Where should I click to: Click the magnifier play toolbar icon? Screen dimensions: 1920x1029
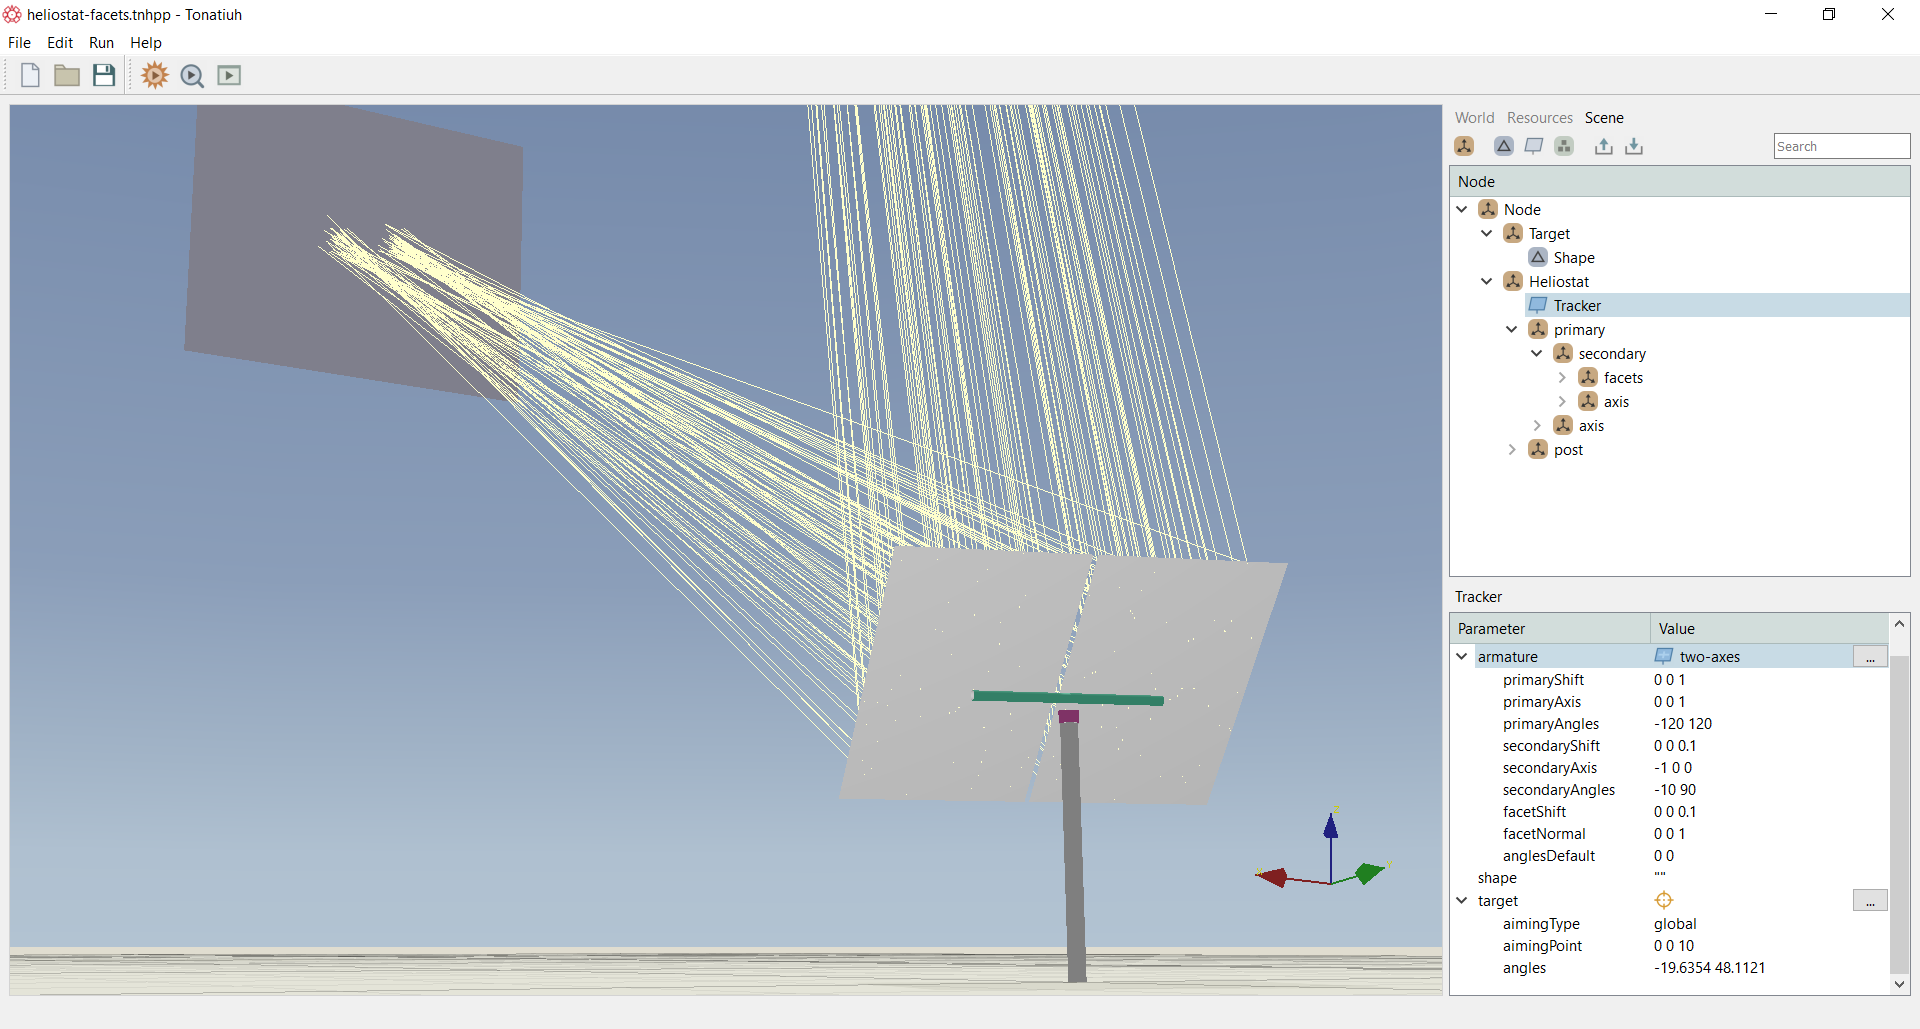coord(192,76)
